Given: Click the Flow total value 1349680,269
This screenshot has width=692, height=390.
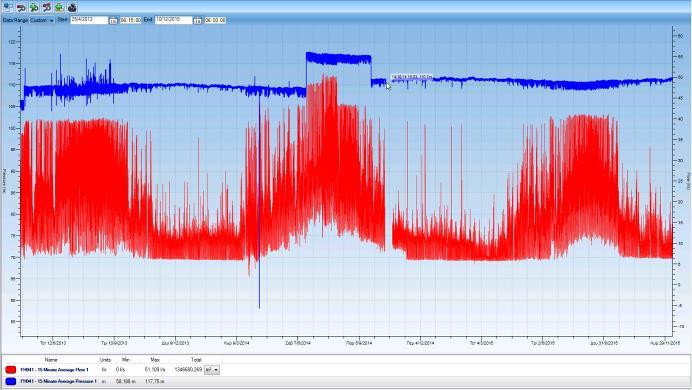Looking at the screenshot, I should tap(188, 370).
